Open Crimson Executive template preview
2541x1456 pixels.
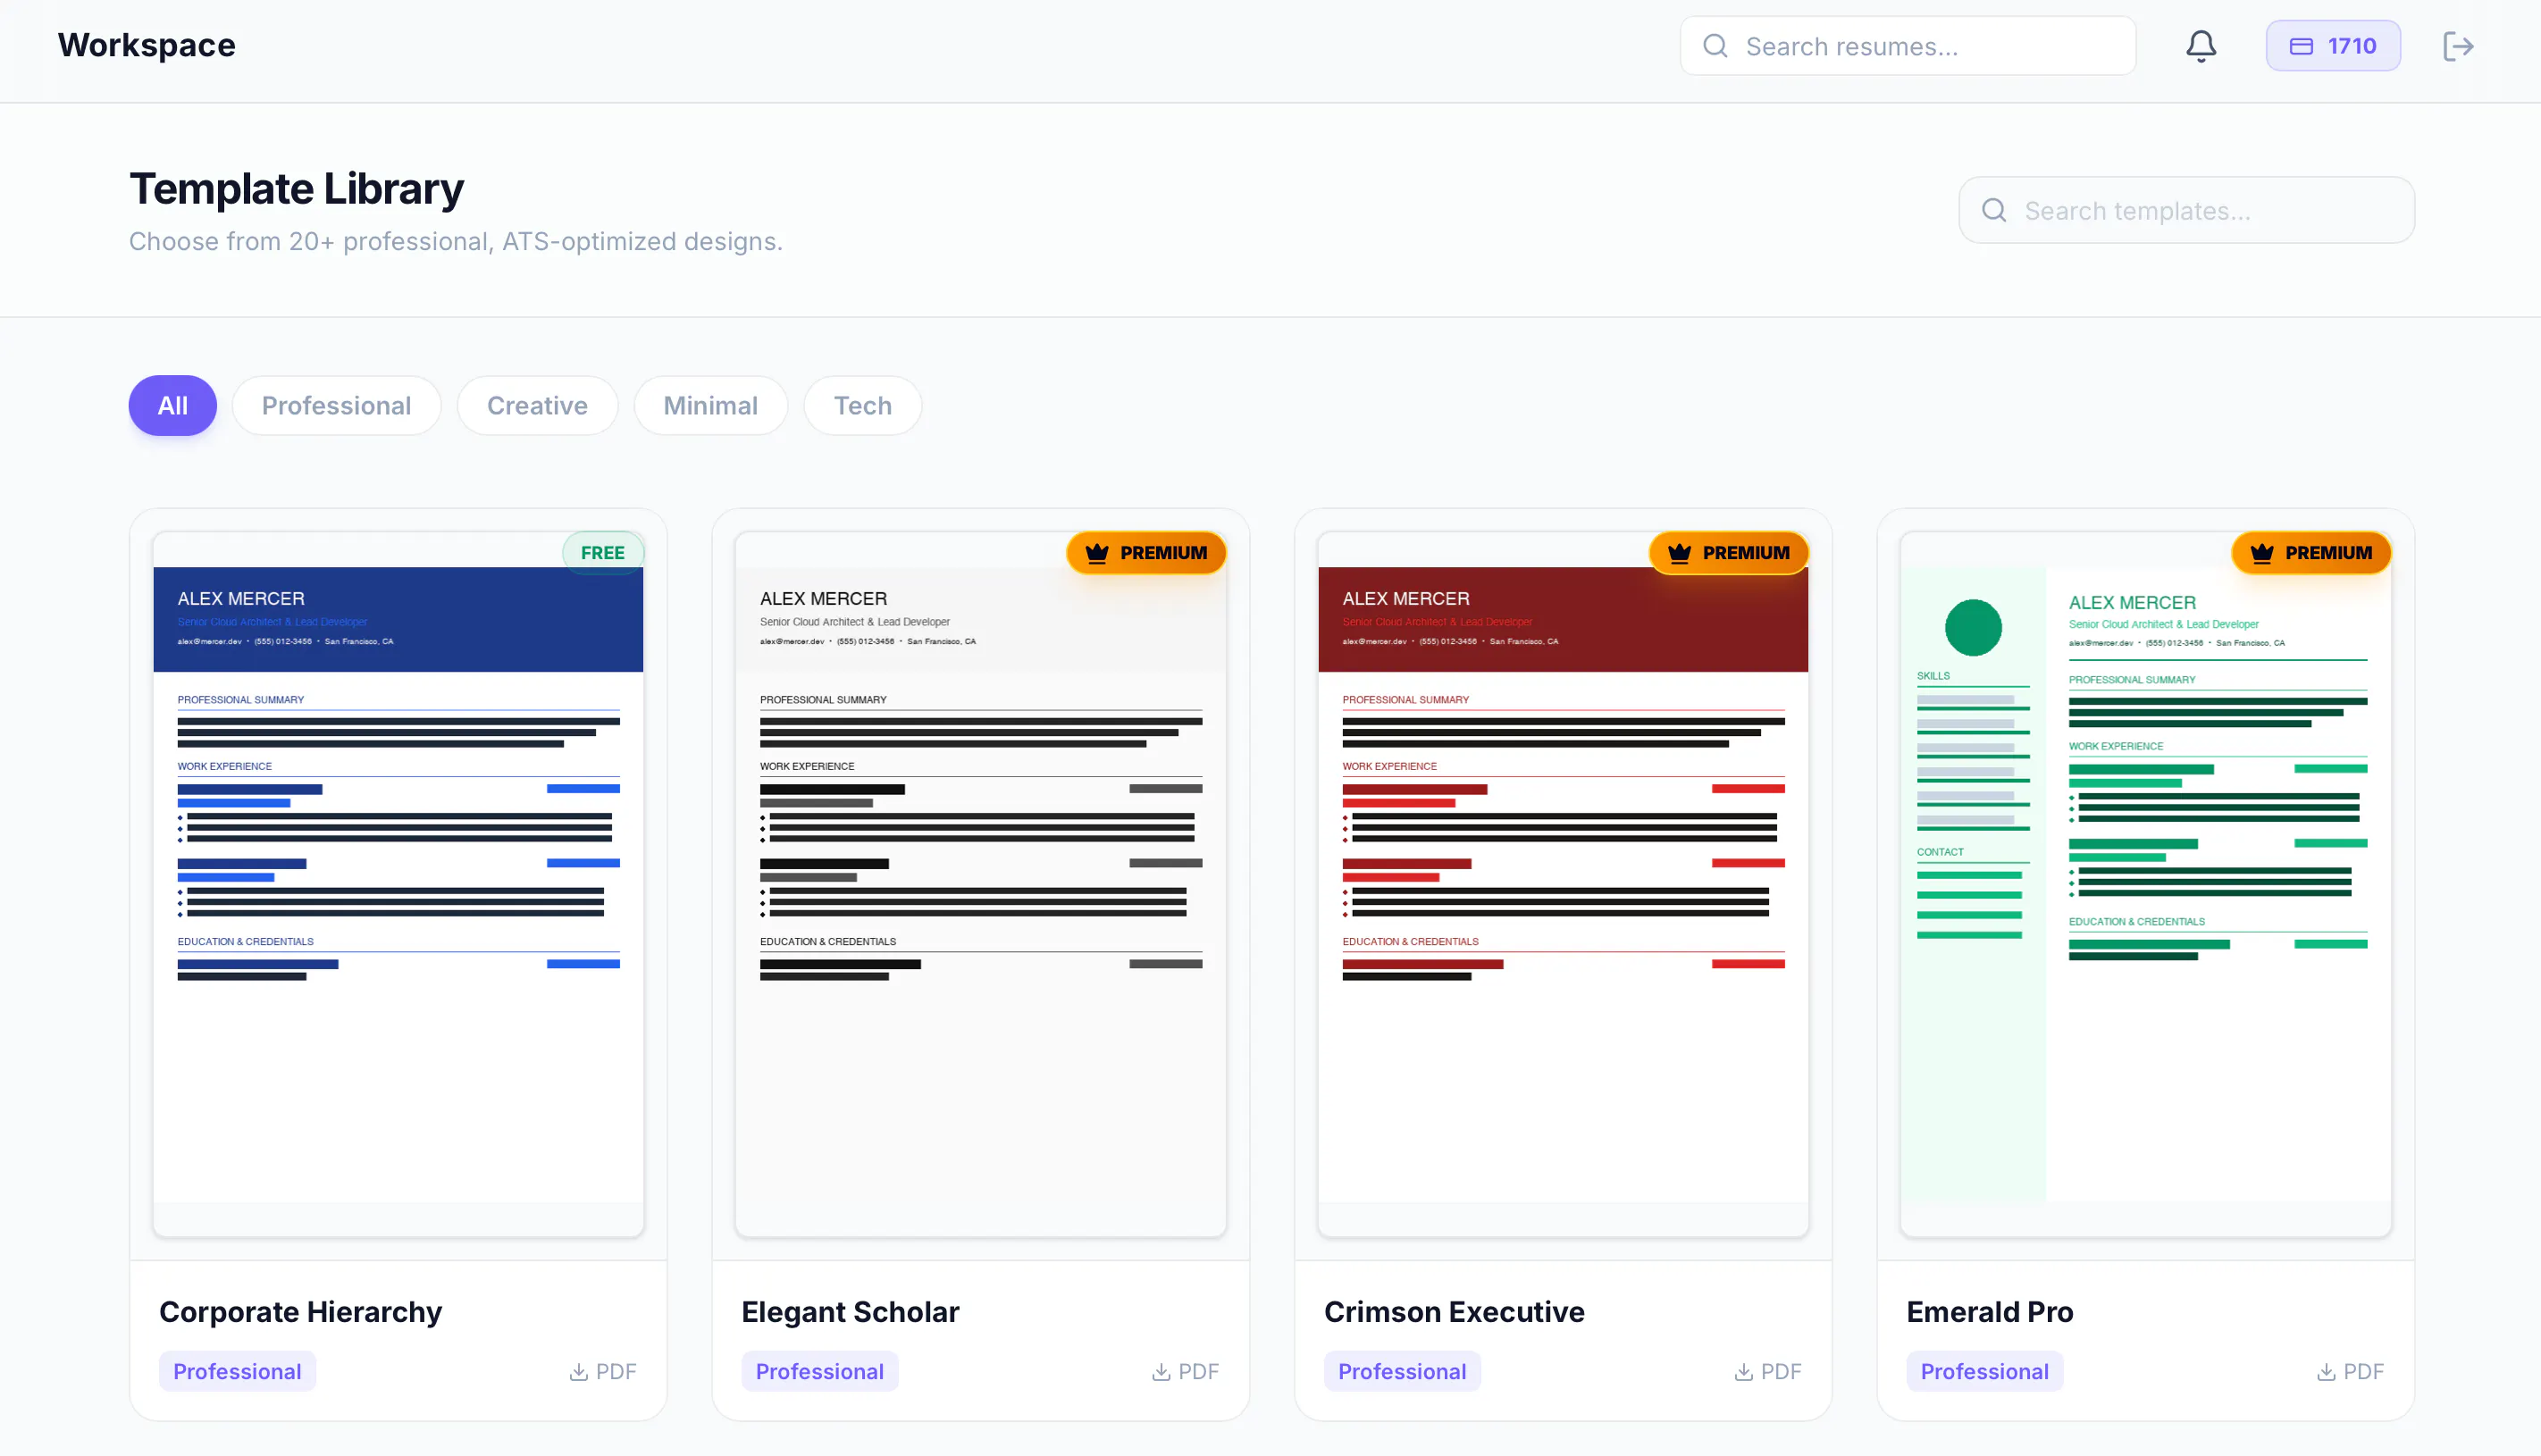click(1563, 884)
